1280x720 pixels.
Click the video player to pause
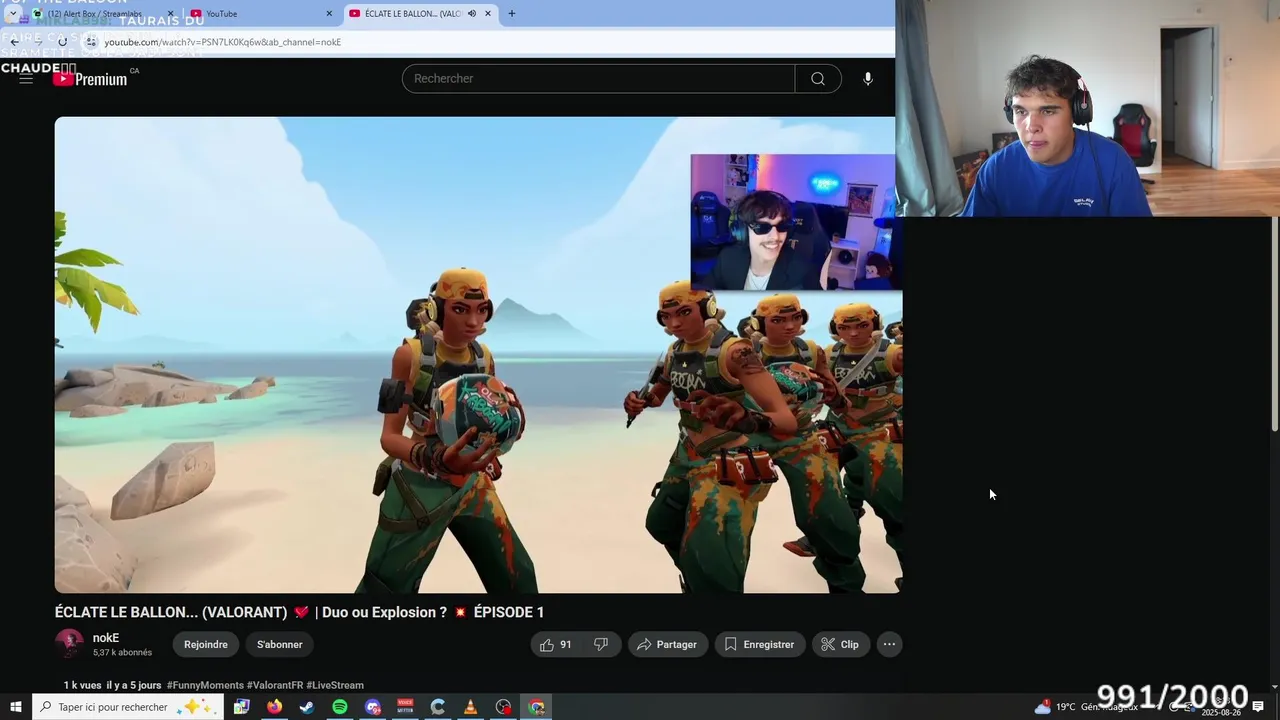coord(478,355)
